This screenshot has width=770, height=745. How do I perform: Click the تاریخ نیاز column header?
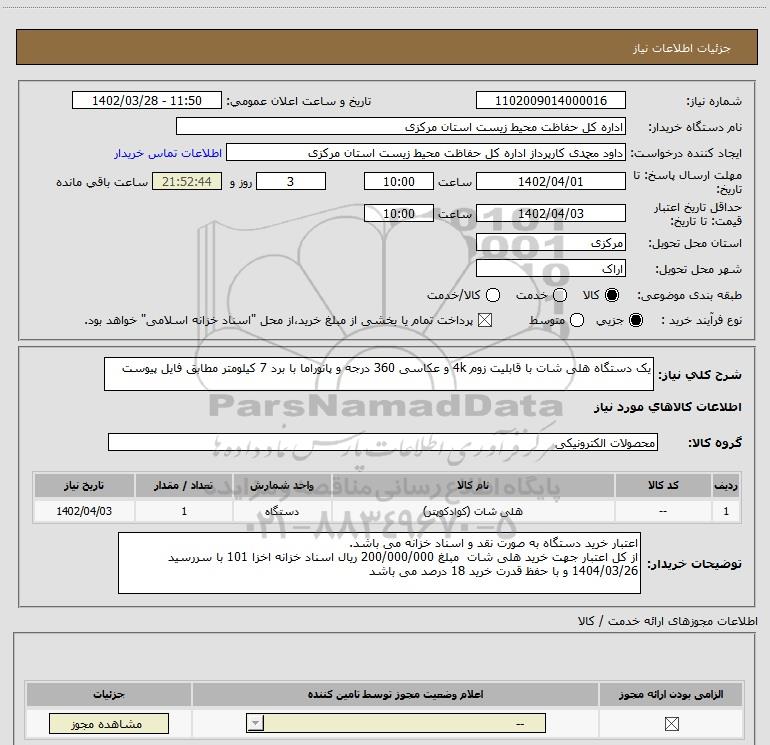click(84, 485)
